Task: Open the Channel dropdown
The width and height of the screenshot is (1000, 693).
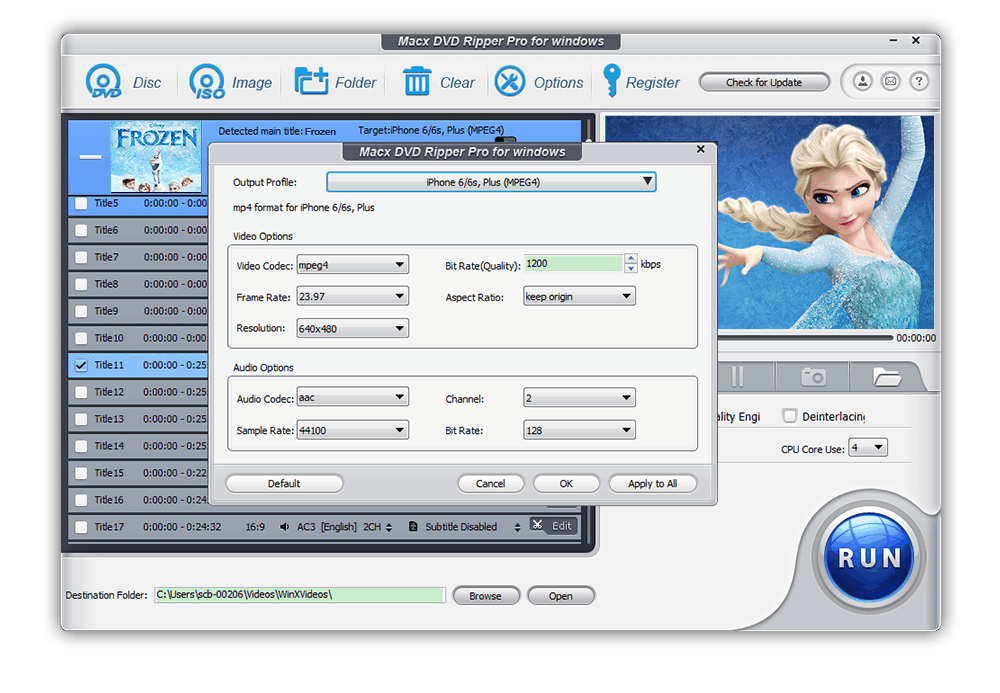Action: click(579, 398)
